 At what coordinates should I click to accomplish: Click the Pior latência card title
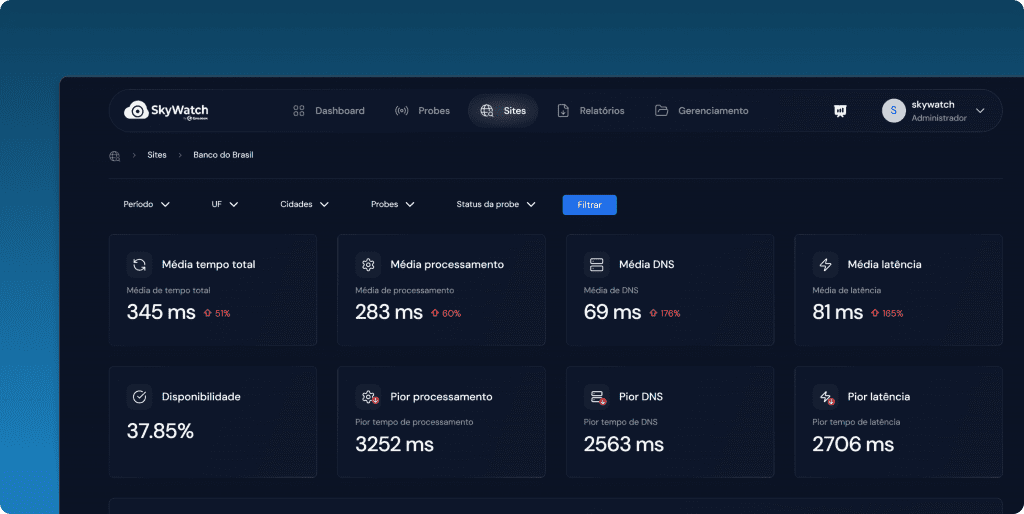click(x=878, y=396)
